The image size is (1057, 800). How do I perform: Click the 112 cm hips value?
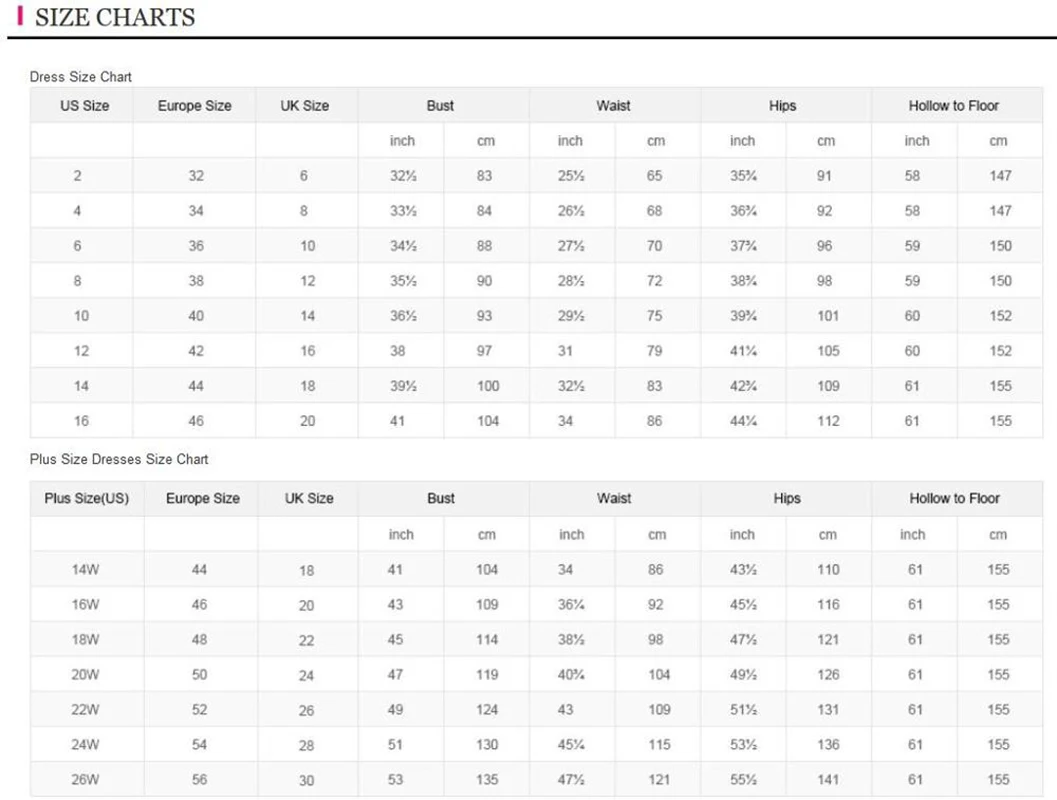[828, 421]
